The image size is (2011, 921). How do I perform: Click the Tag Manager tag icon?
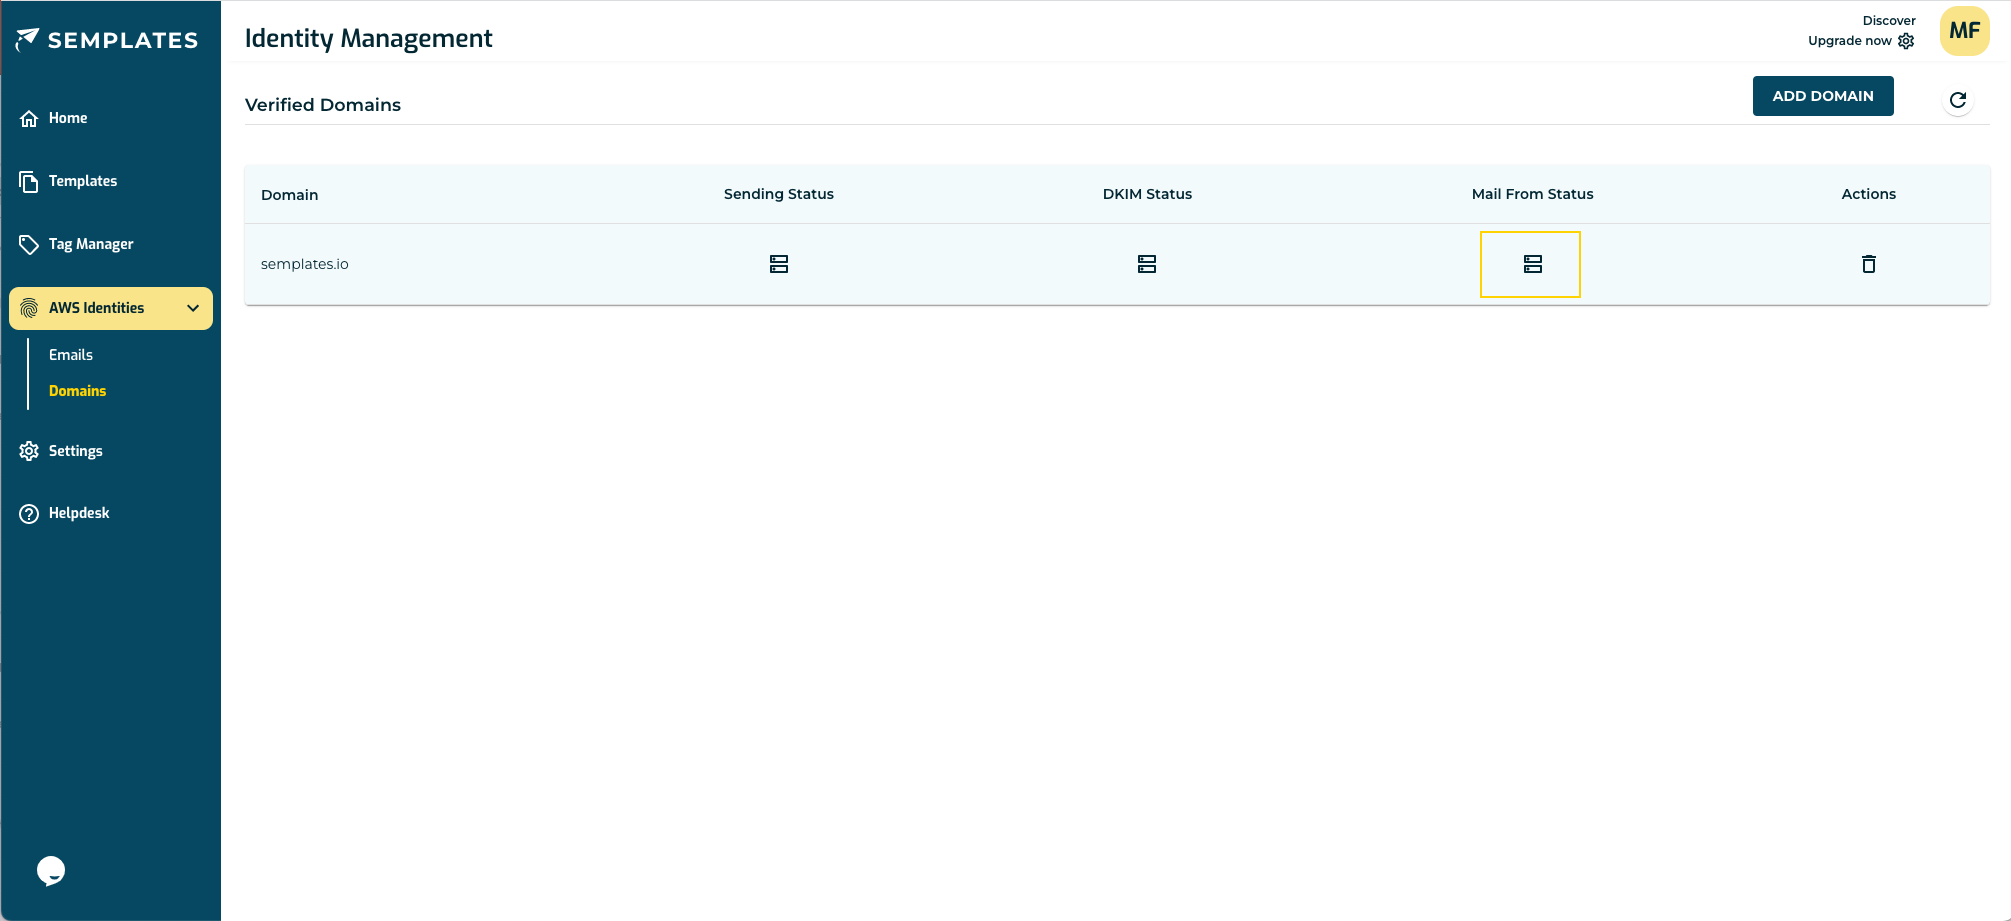tap(29, 244)
